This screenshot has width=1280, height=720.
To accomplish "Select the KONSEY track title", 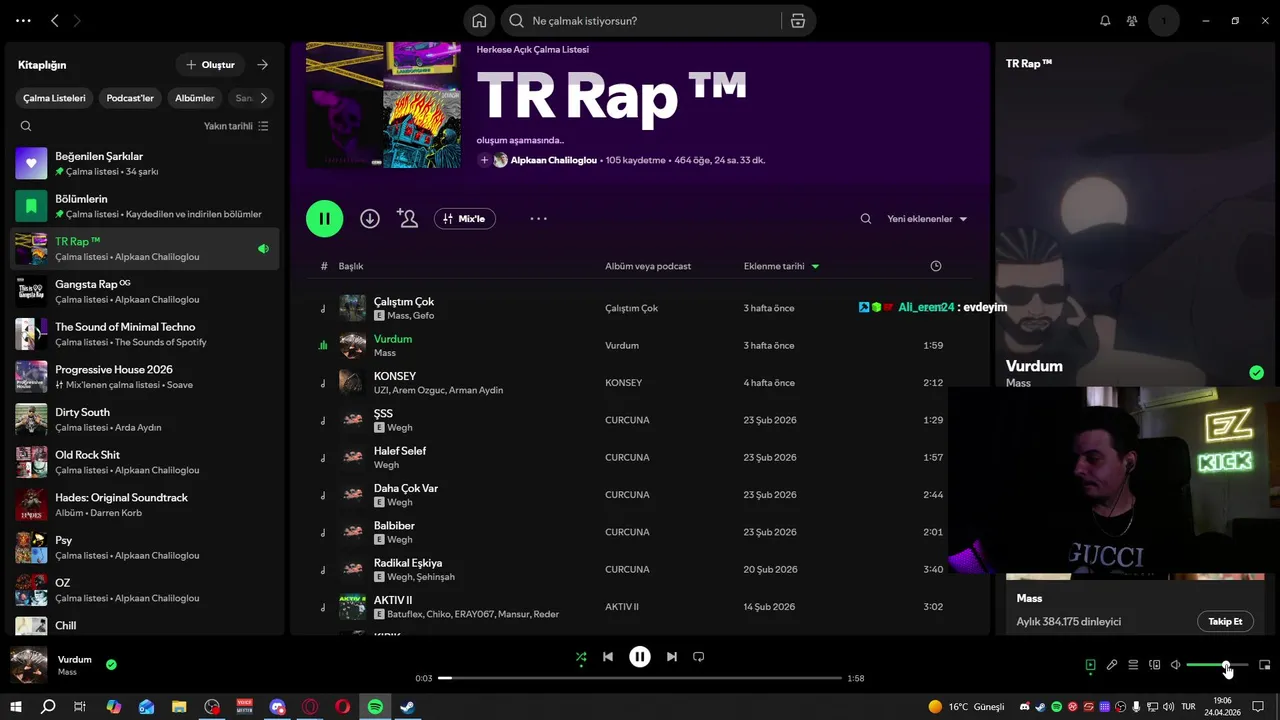I will pyautogui.click(x=395, y=376).
